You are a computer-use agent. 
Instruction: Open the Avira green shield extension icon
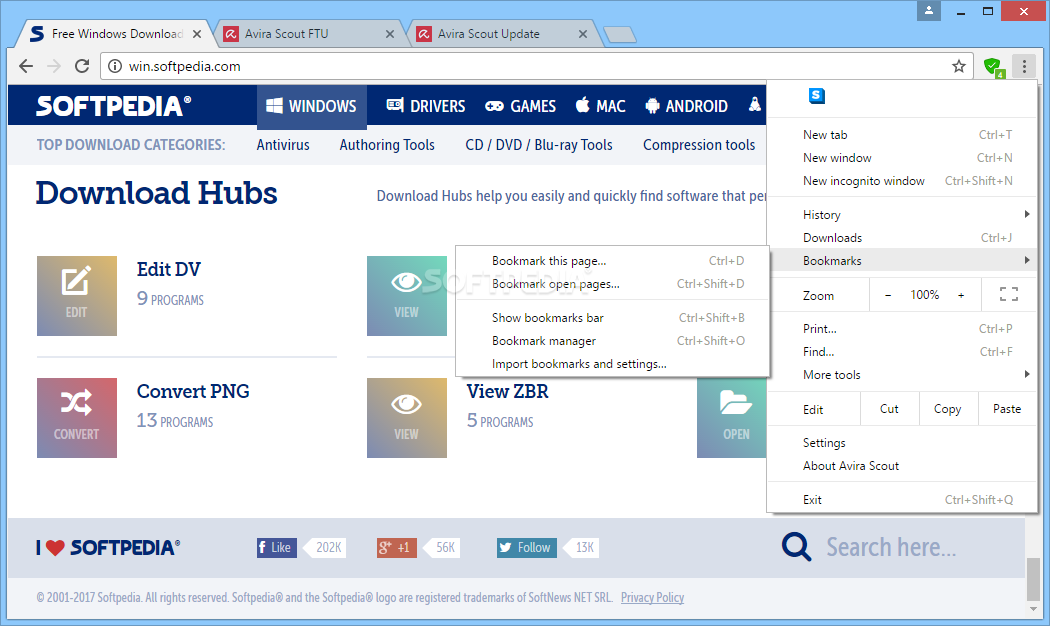(994, 67)
